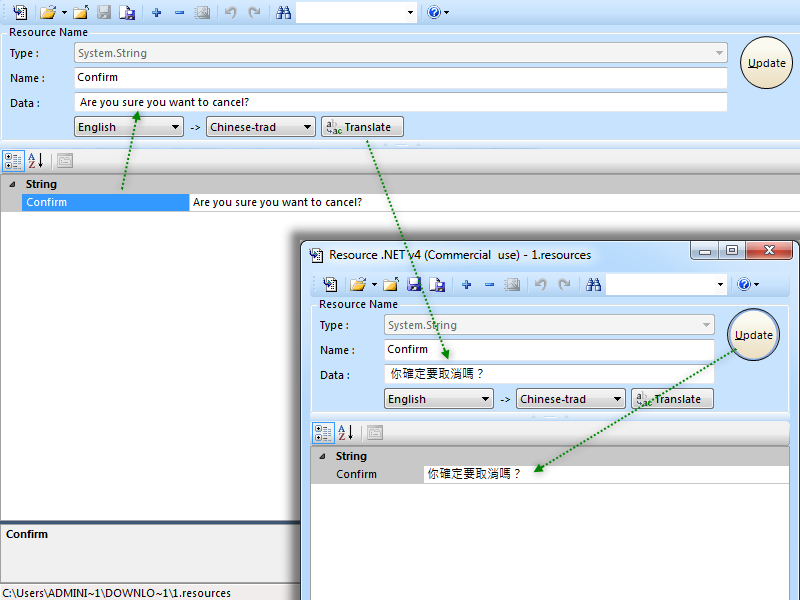Click redo icon in front window toolbar
Viewport: 800px width, 600px height.
[x=564, y=284]
